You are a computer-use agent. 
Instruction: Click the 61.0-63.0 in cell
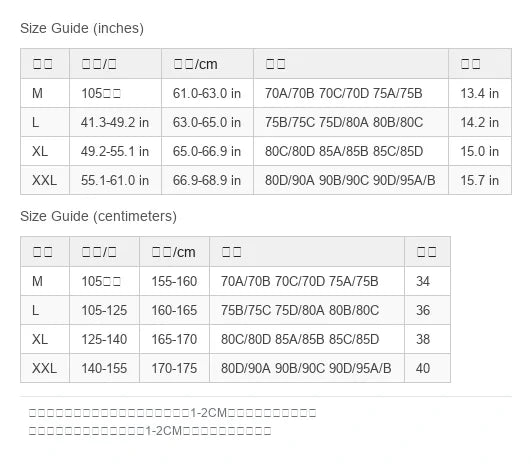click(x=207, y=93)
